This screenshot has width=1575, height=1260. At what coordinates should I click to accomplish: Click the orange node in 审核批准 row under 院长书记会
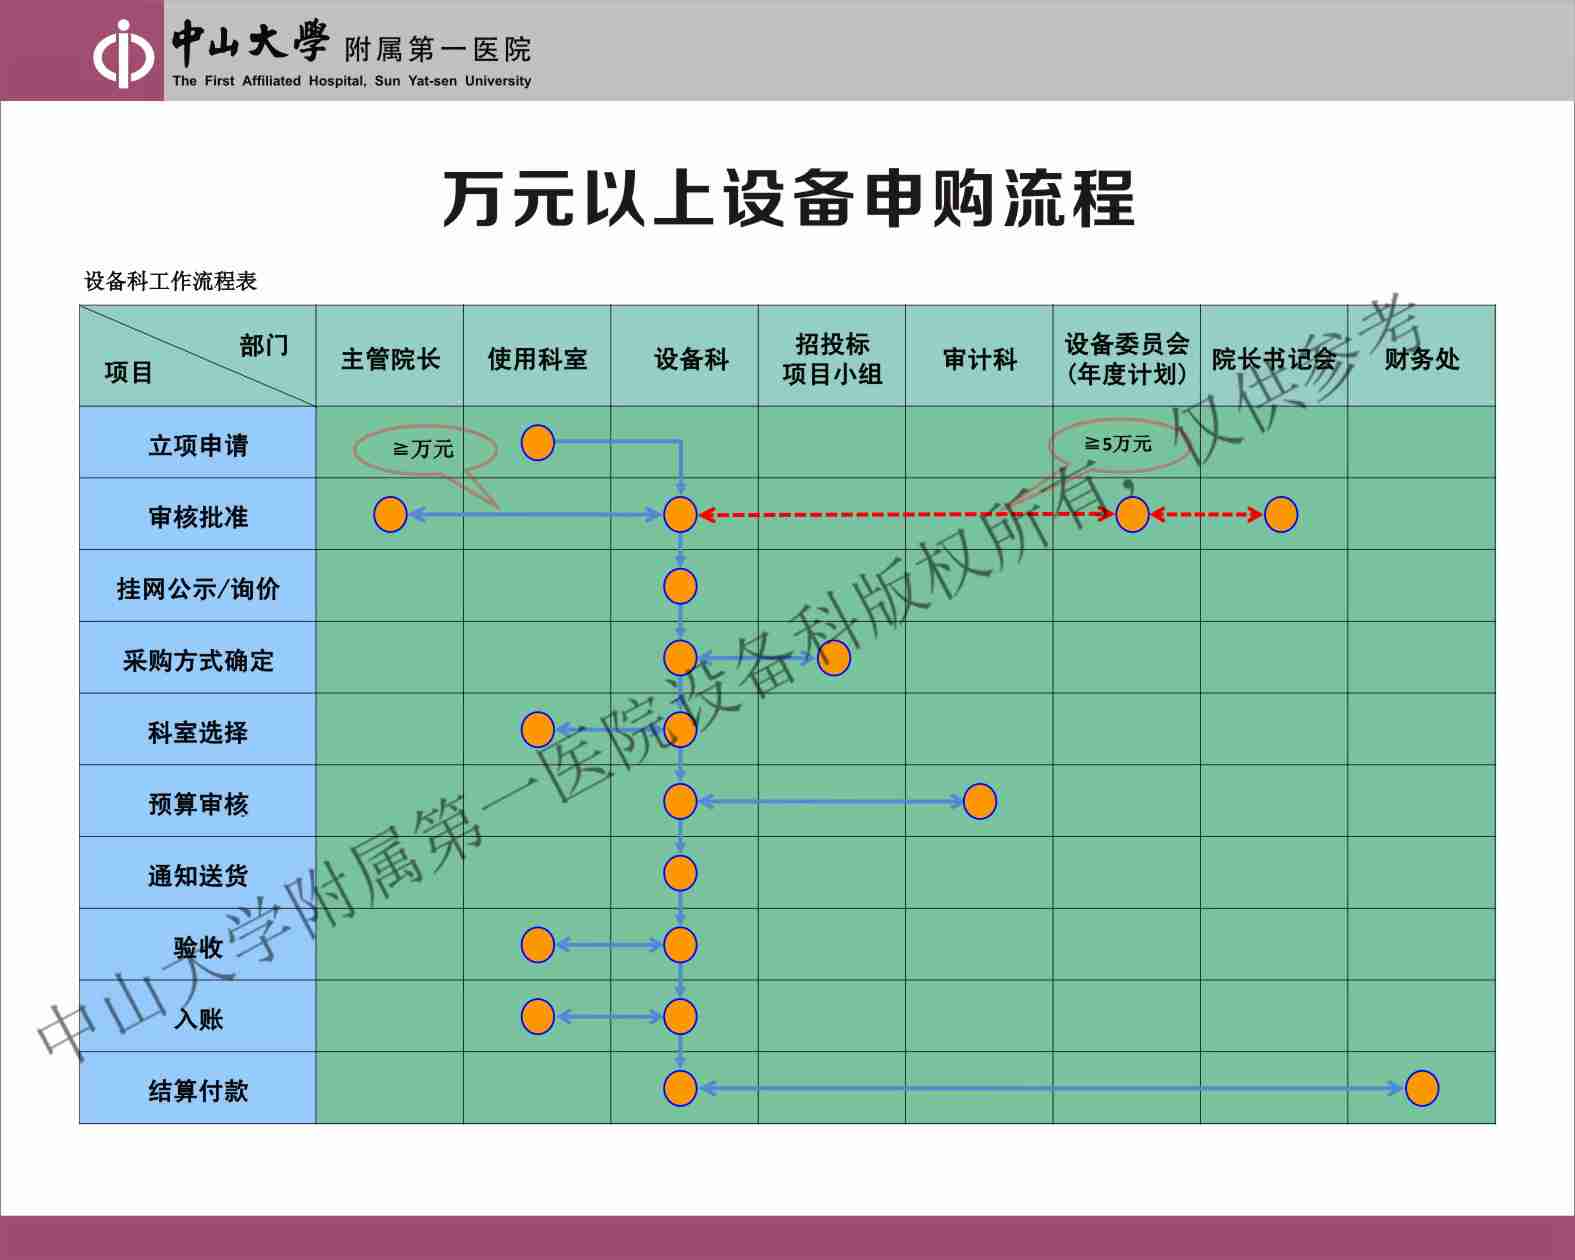coord(1281,514)
